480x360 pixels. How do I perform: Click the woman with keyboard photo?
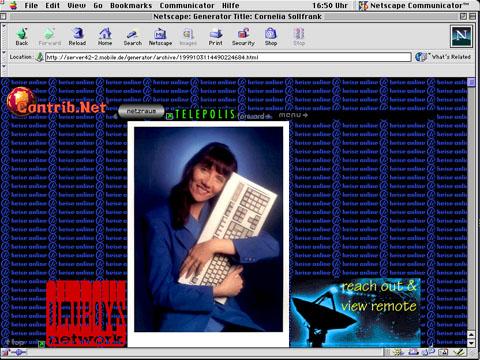[208, 229]
